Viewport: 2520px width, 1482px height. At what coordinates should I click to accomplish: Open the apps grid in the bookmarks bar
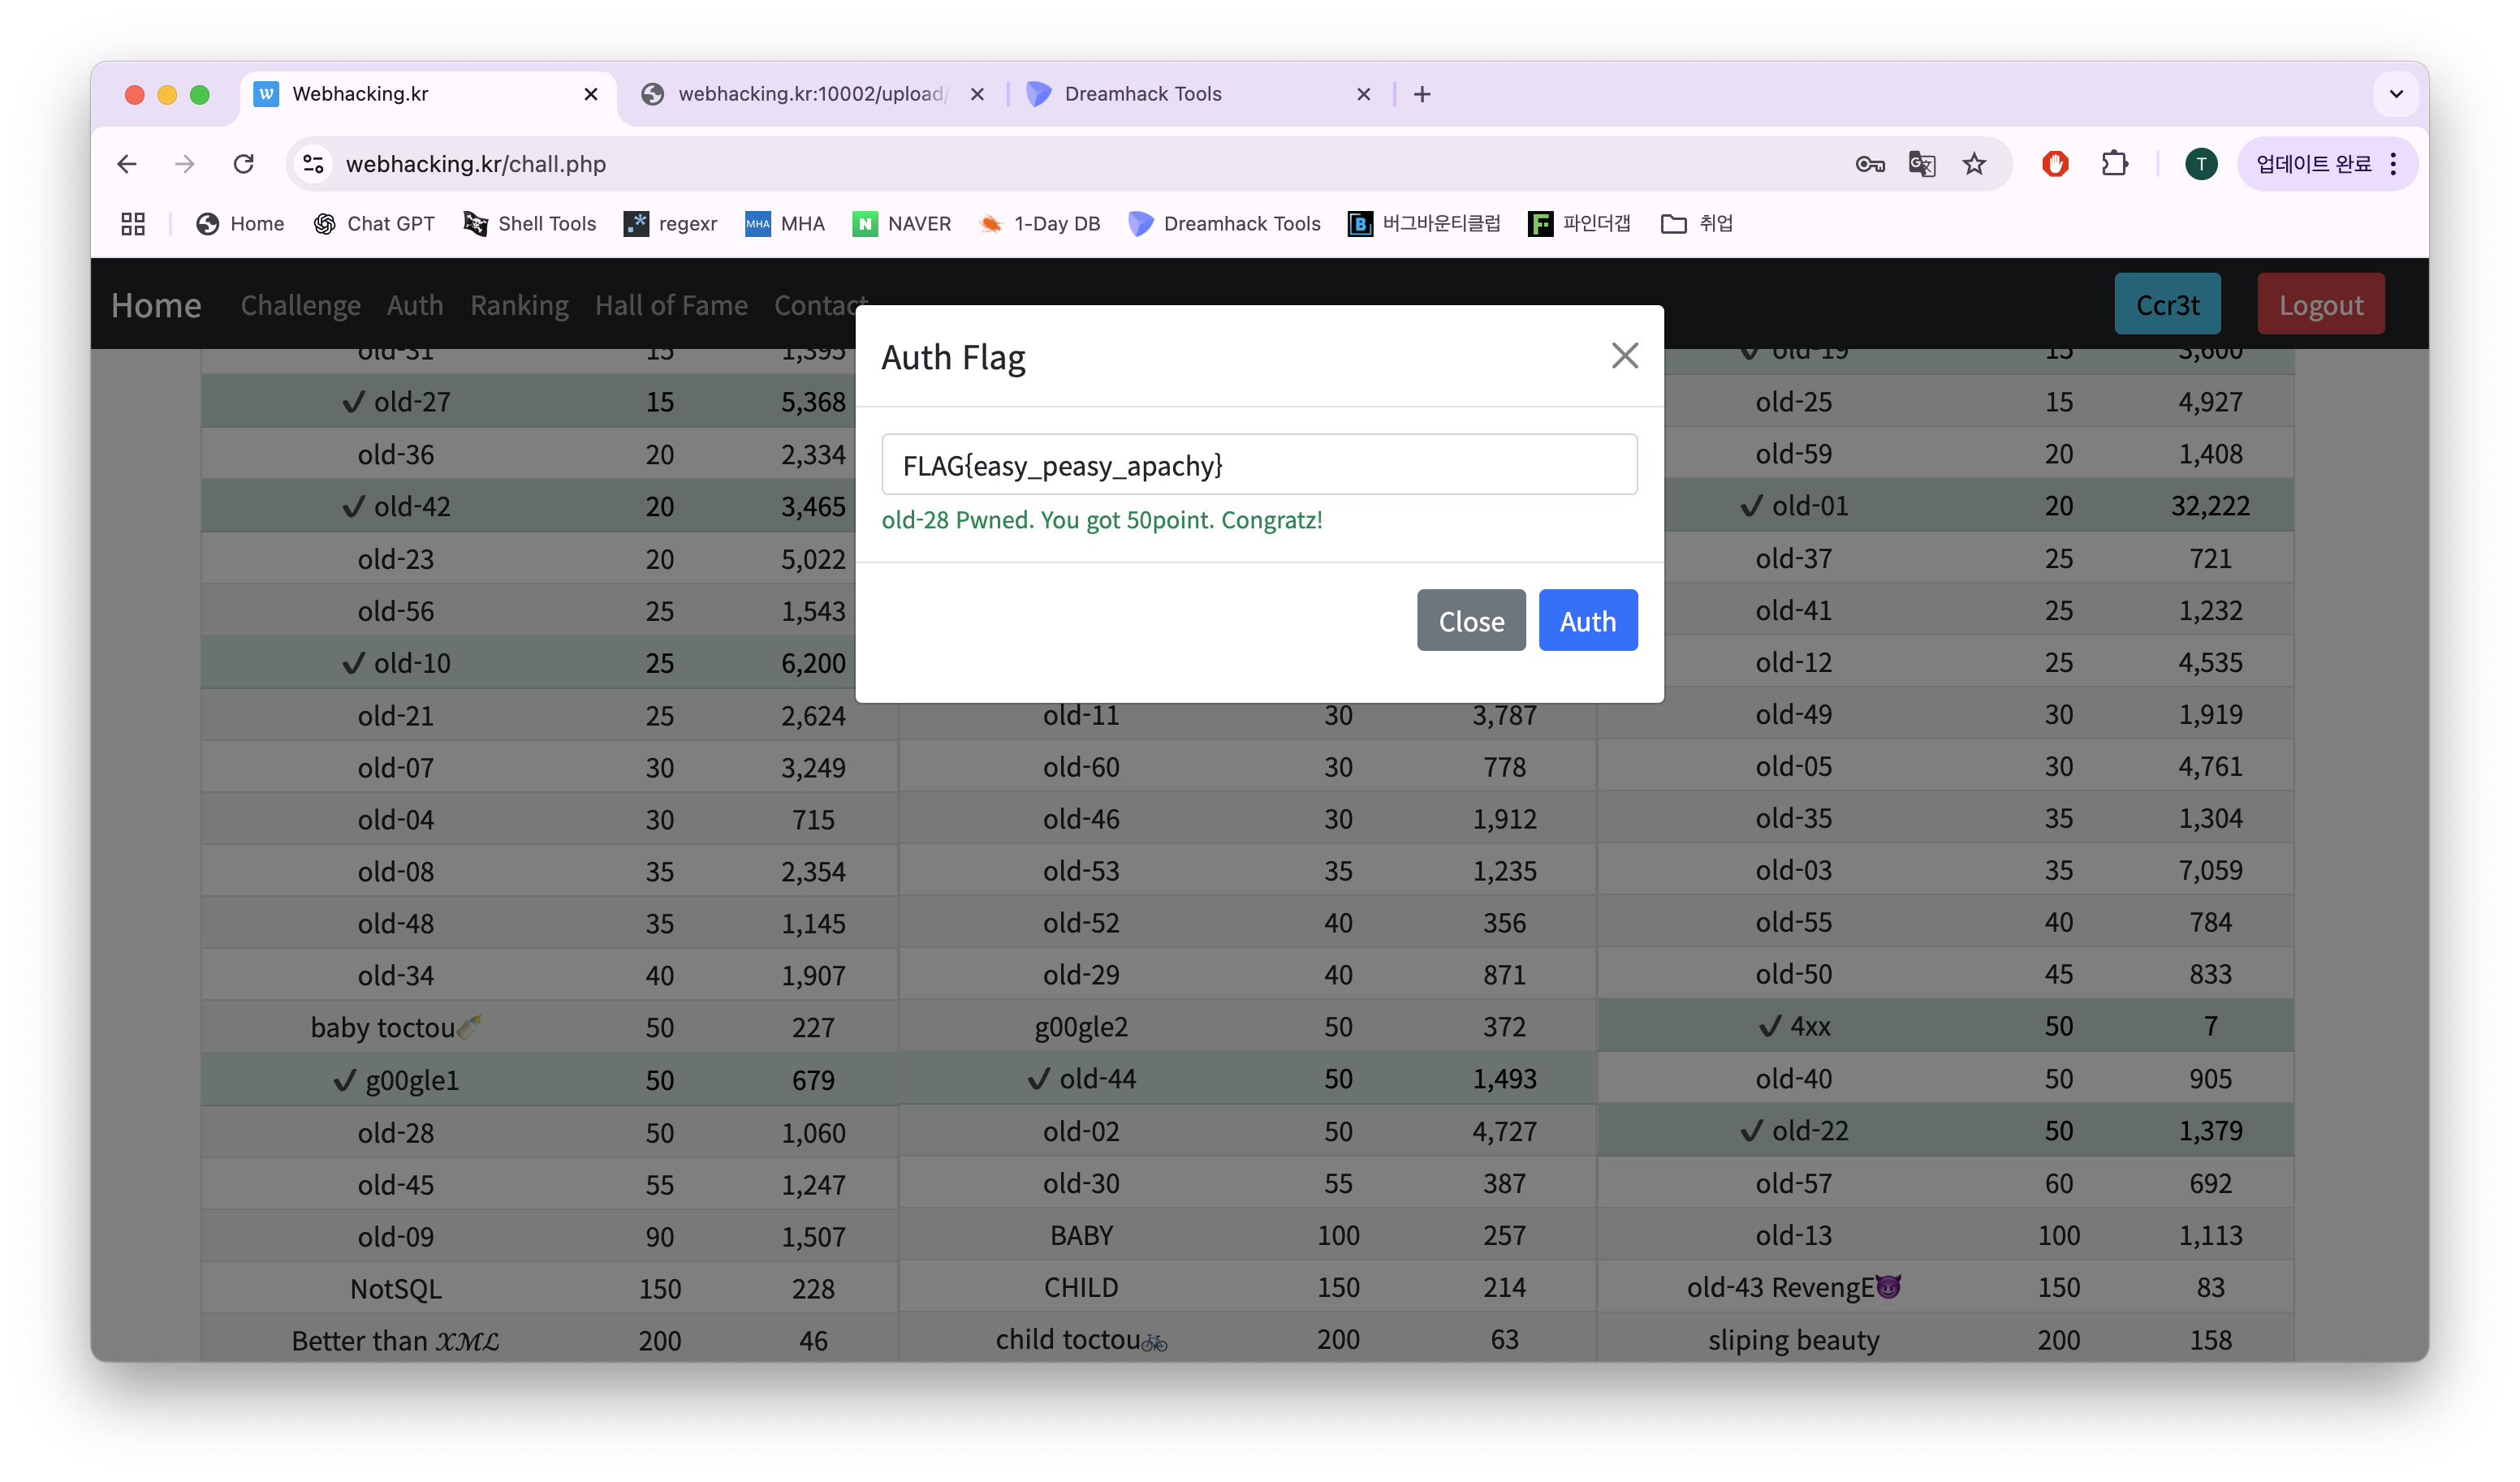pos(133,224)
